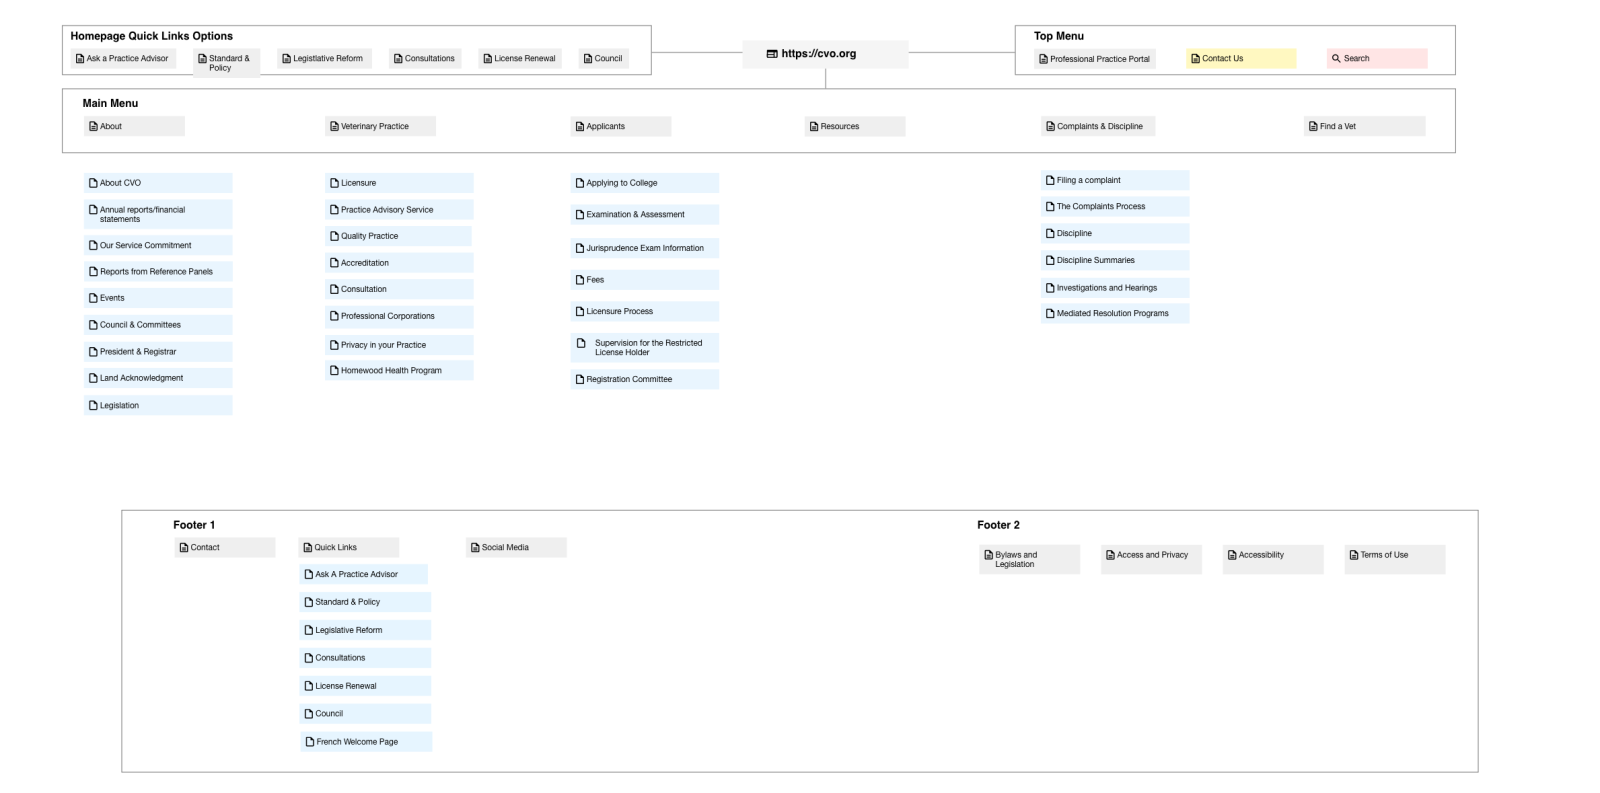The height and width of the screenshot is (793, 1600).
Task: Click the page icon next to Social Media
Action: pos(475,548)
